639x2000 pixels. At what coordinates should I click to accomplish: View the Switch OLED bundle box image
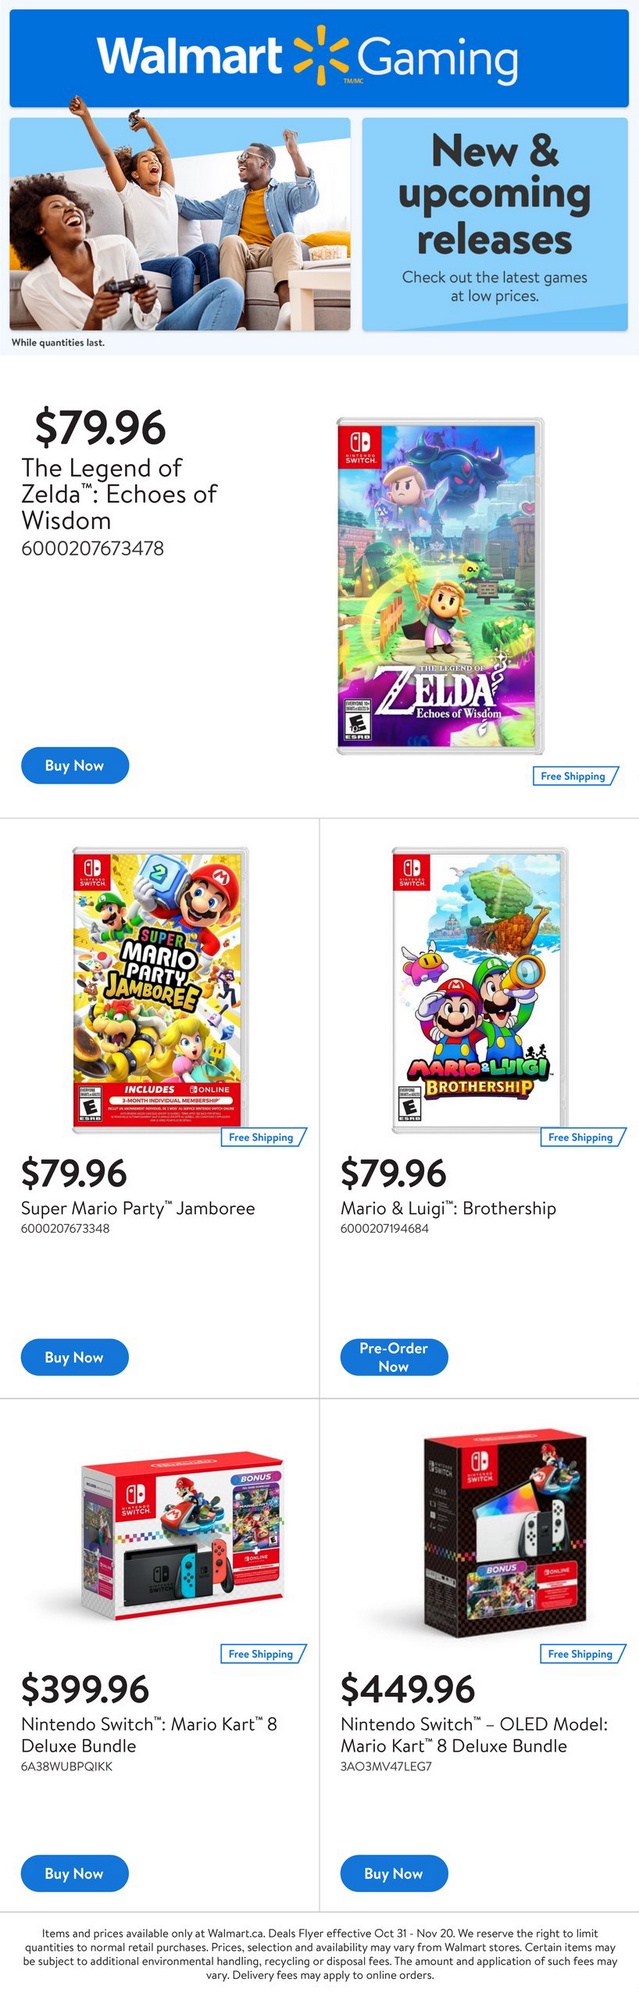pyautogui.click(x=503, y=1530)
